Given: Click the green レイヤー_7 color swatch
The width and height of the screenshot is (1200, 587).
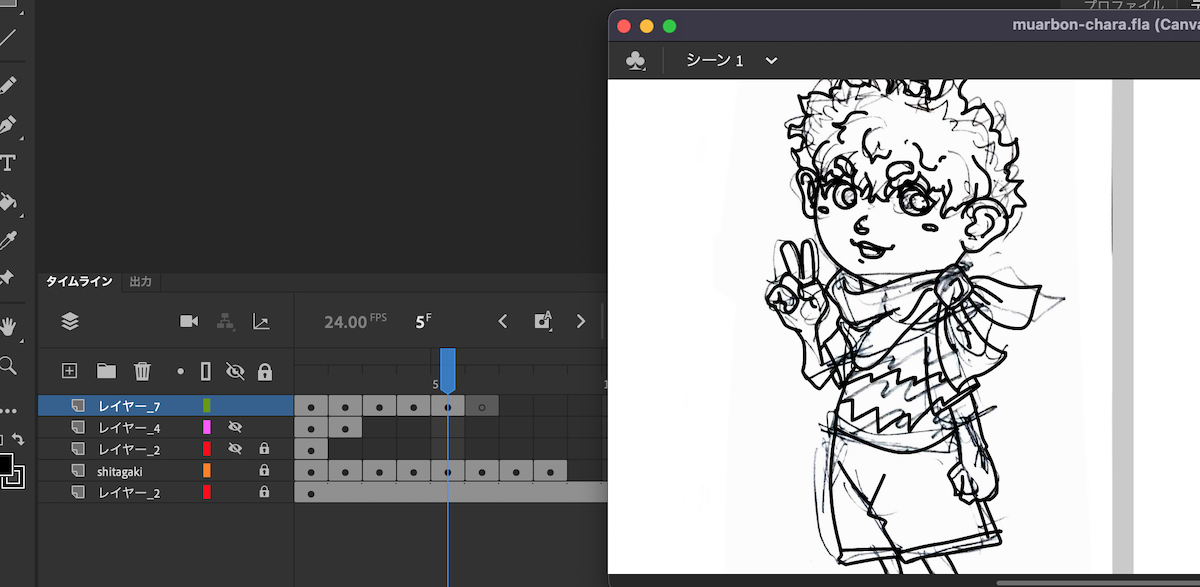Looking at the screenshot, I should coord(207,406).
